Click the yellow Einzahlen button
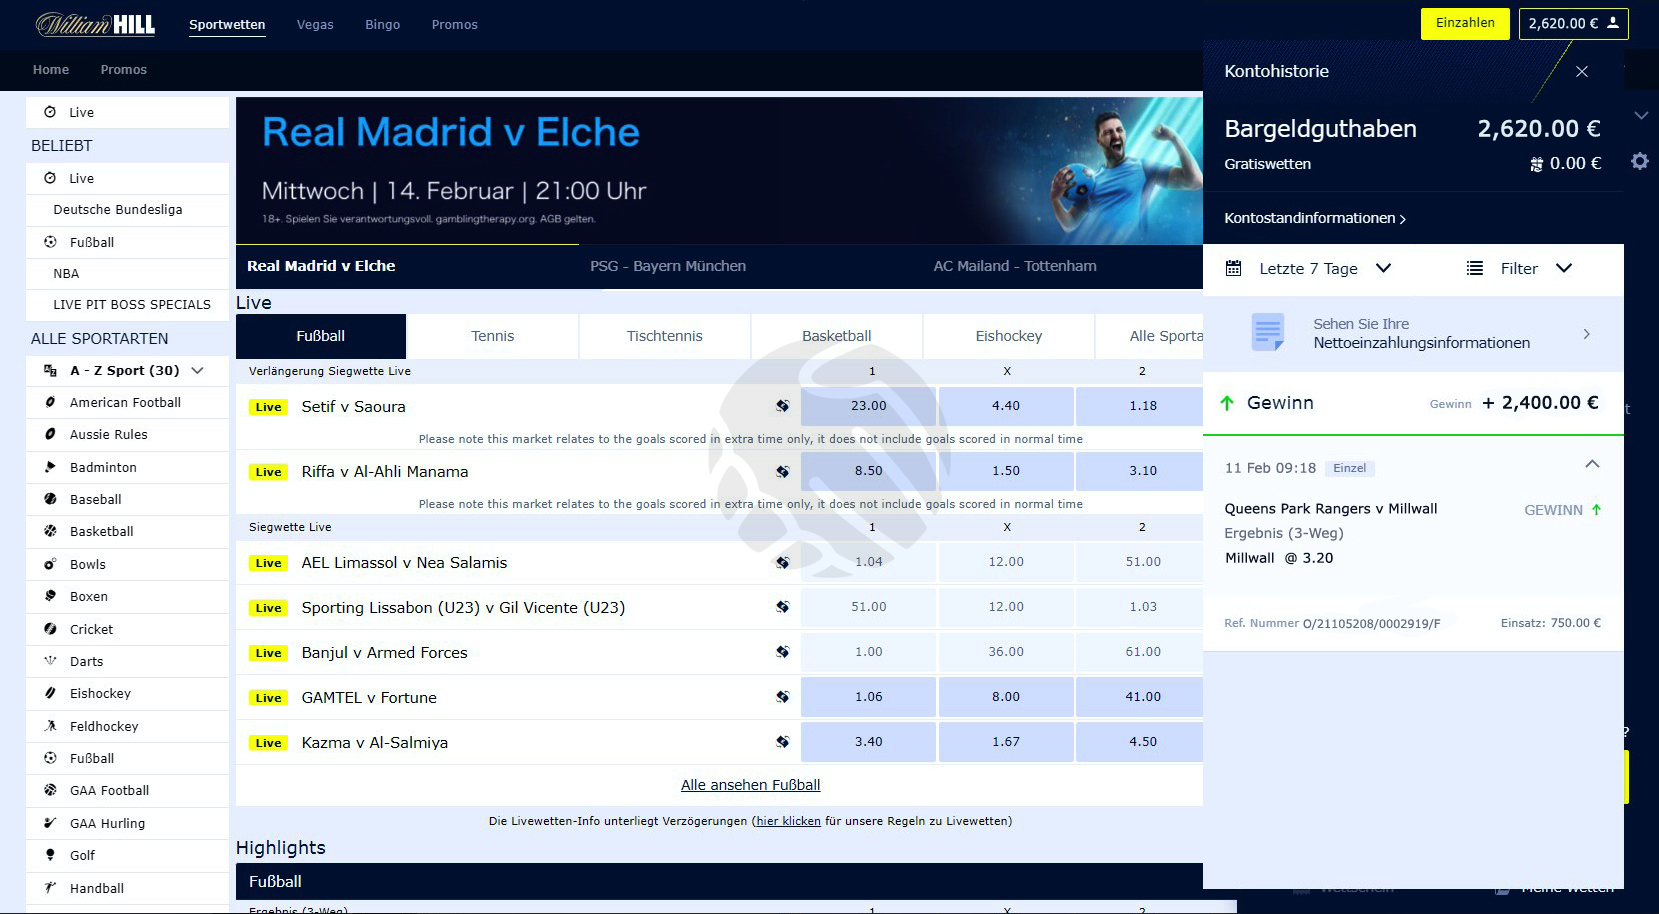Image resolution: width=1659 pixels, height=914 pixels. [x=1465, y=23]
